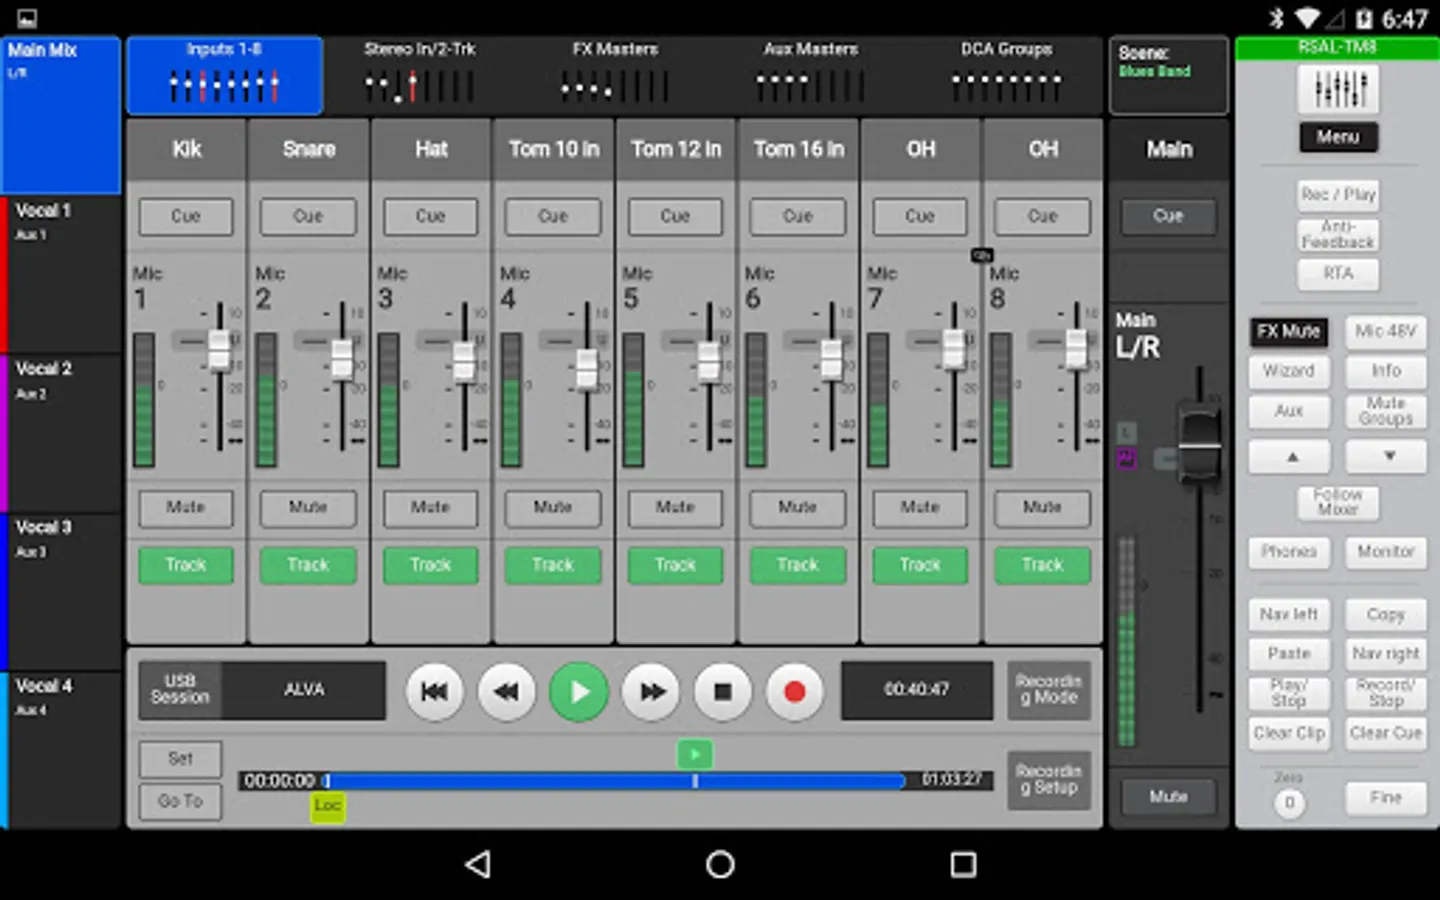Screen dimensions: 1440x900
Task: Tap the Android home button
Action: tap(720, 864)
